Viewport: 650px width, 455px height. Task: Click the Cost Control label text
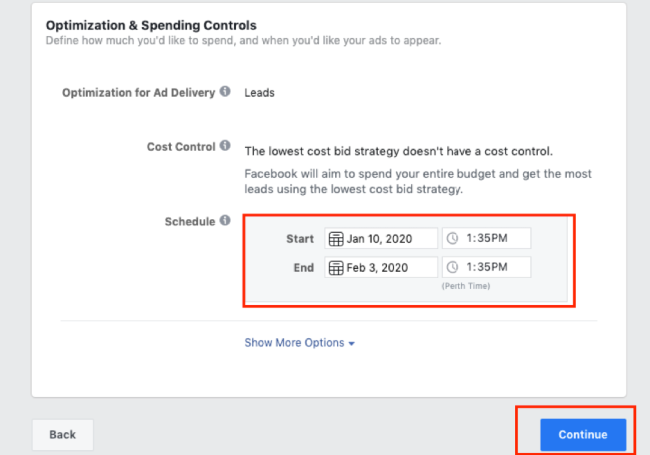click(x=181, y=147)
